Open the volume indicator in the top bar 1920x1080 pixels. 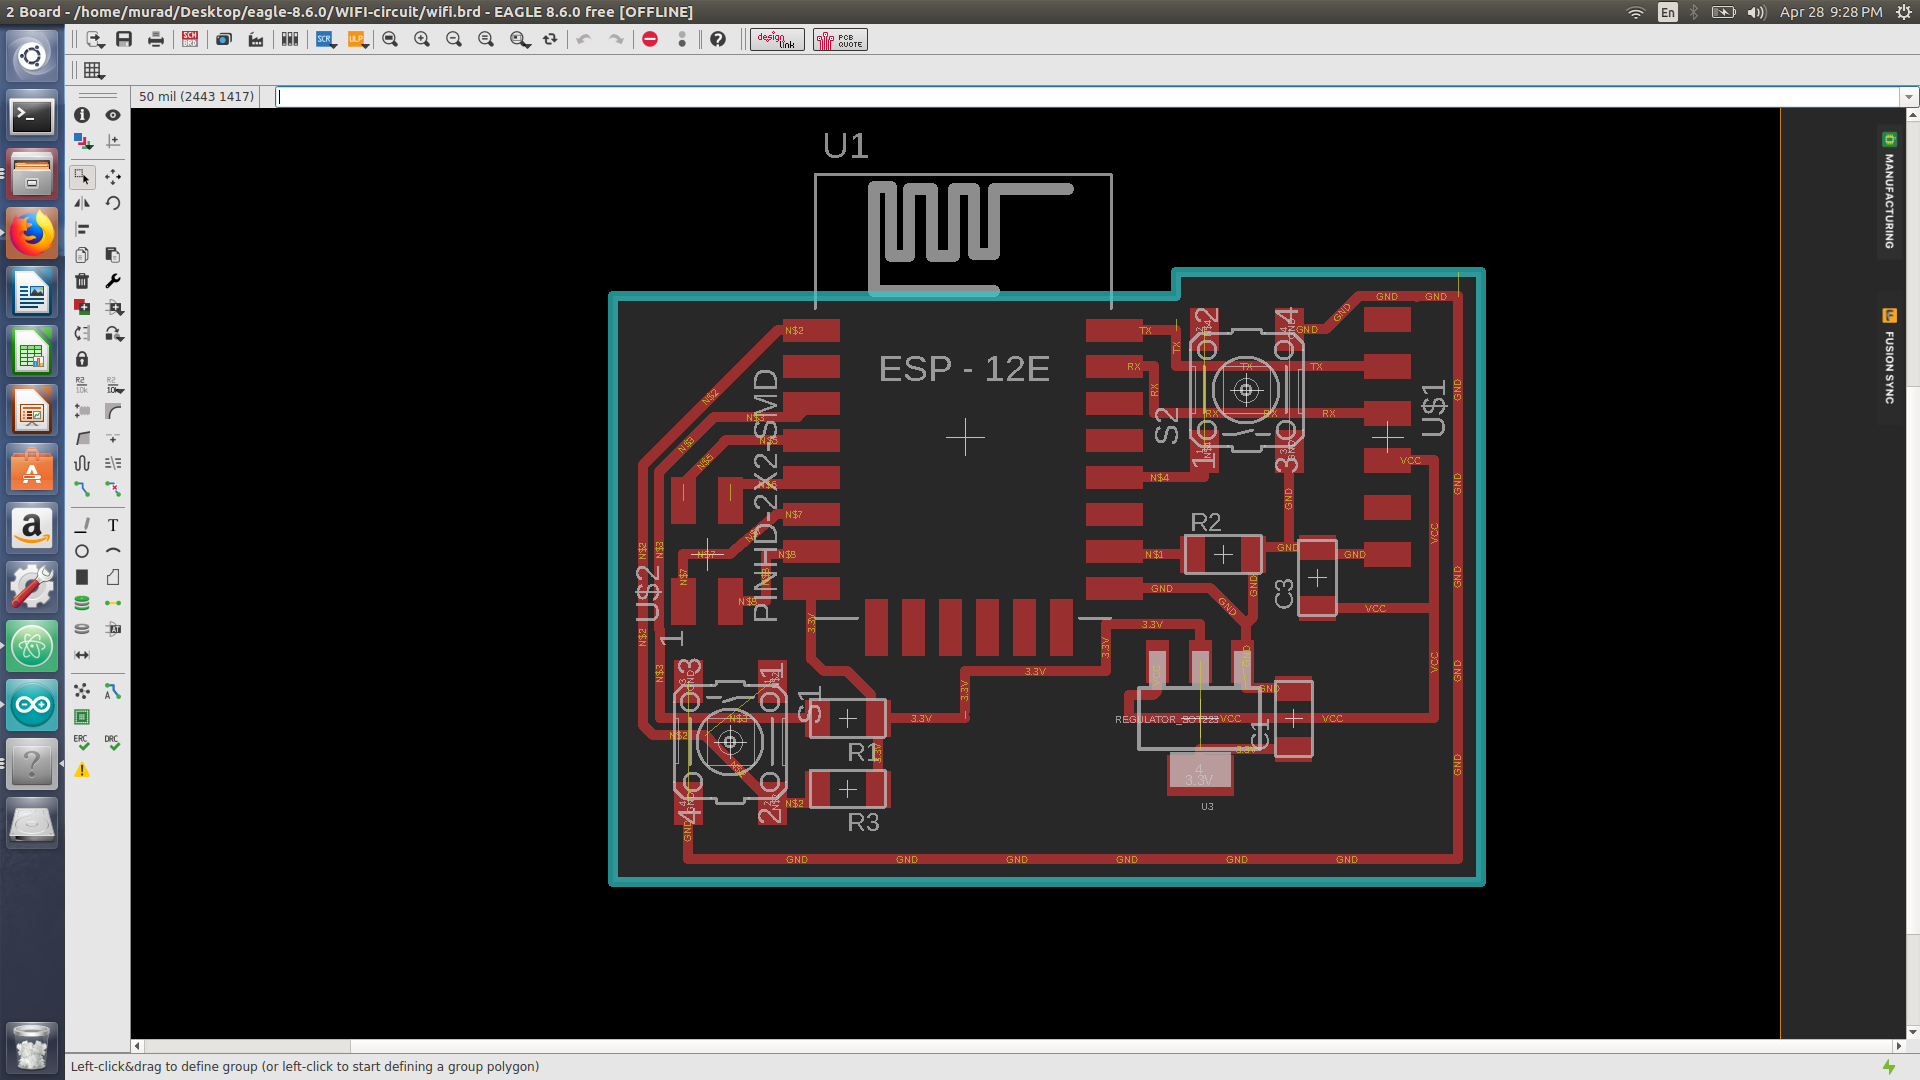1756,12
